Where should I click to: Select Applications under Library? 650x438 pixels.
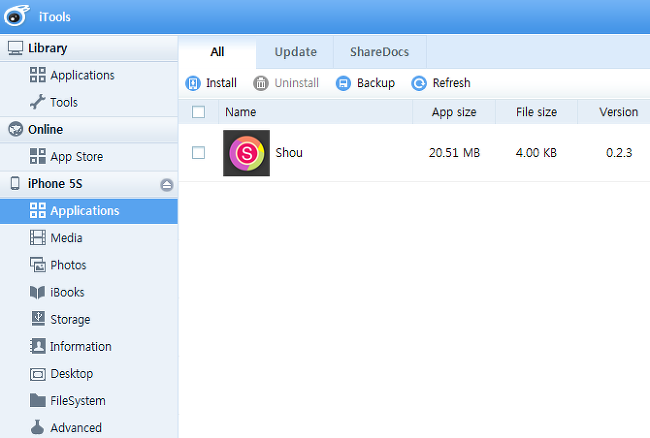pyautogui.click(x=89, y=75)
